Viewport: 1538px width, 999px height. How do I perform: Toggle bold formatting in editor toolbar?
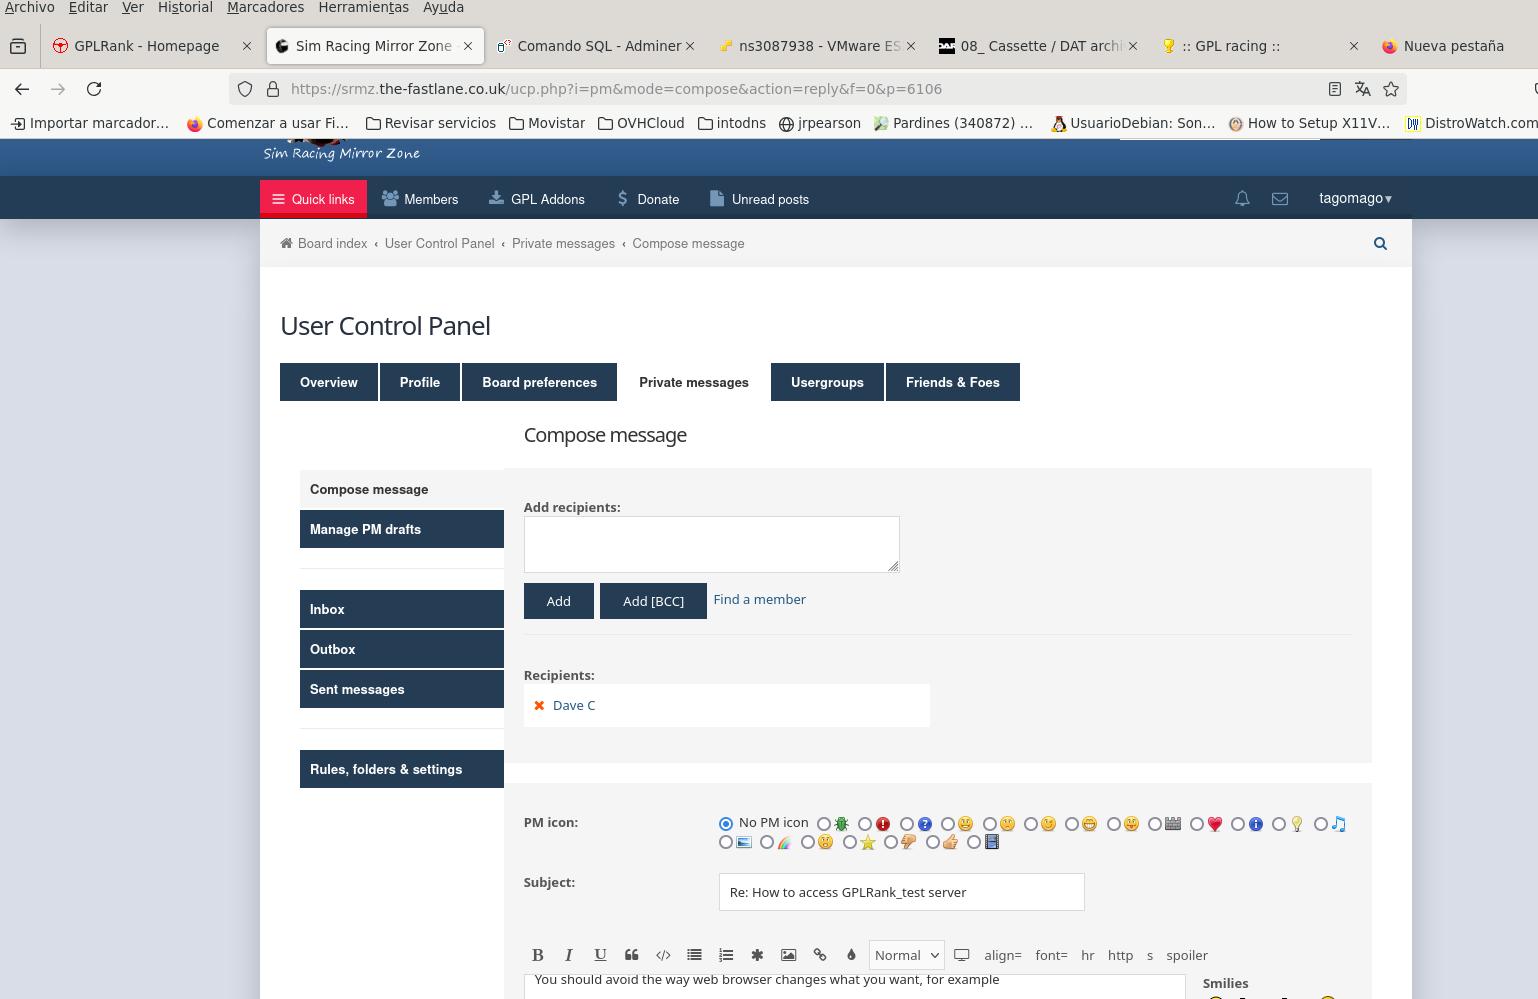pos(537,955)
